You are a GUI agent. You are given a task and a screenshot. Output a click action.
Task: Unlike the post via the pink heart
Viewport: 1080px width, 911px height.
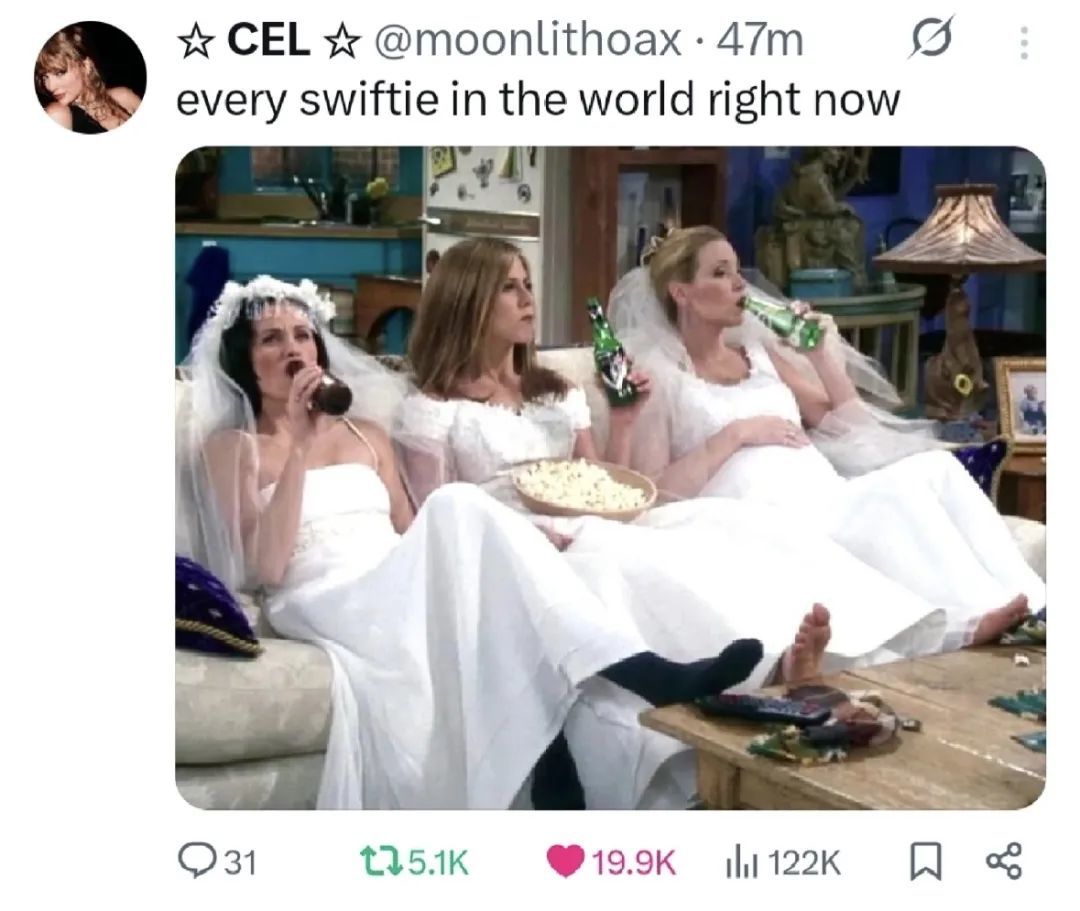564,862
